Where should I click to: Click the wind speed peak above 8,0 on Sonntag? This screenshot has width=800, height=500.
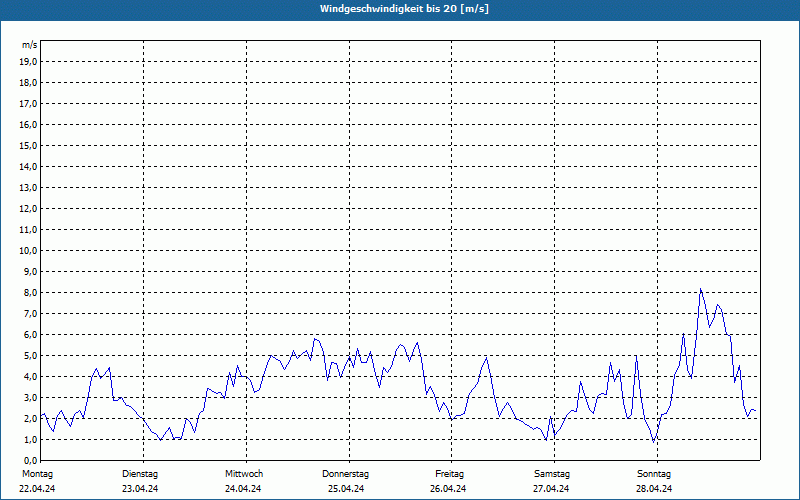pyautogui.click(x=701, y=289)
